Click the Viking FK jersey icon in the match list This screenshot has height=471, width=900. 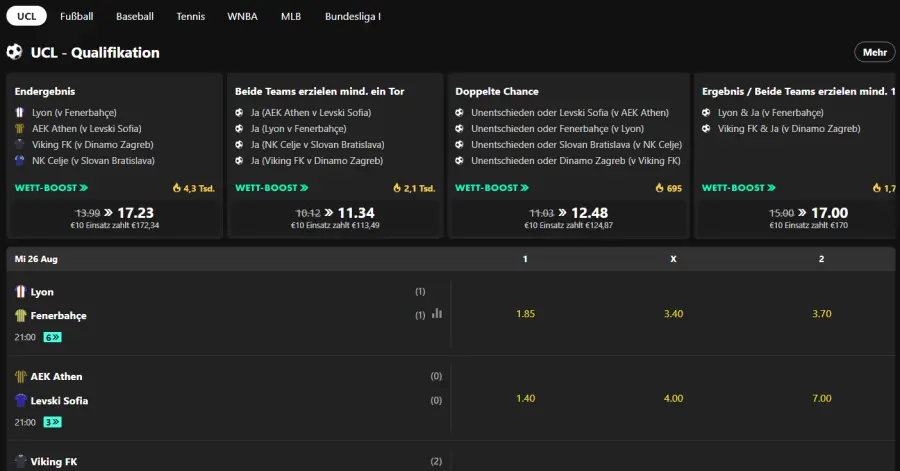[x=21, y=461]
